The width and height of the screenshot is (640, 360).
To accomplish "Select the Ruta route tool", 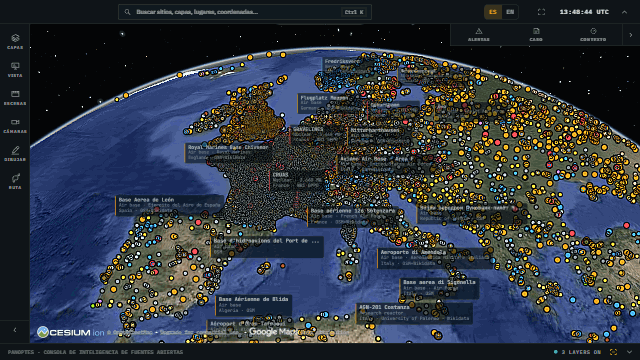I will (15, 182).
